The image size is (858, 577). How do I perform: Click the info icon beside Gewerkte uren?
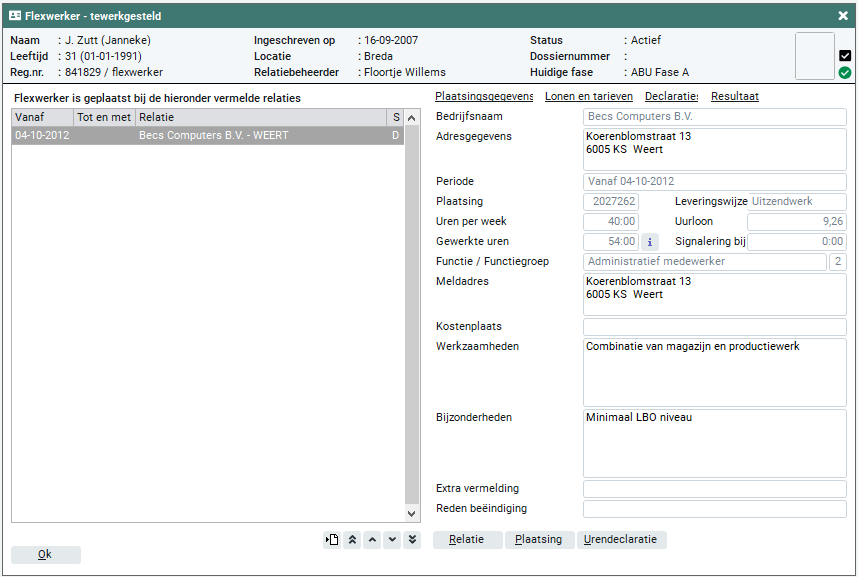[x=649, y=241]
